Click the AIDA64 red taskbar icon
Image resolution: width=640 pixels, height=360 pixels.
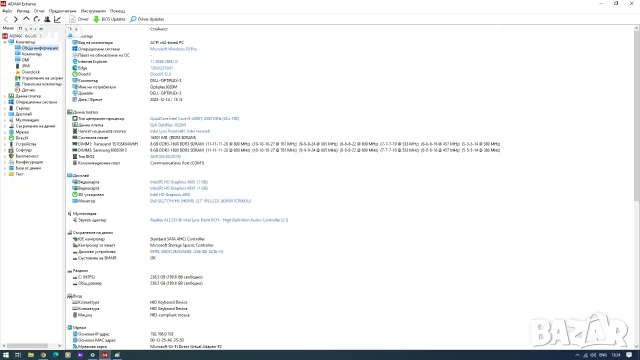point(104,355)
